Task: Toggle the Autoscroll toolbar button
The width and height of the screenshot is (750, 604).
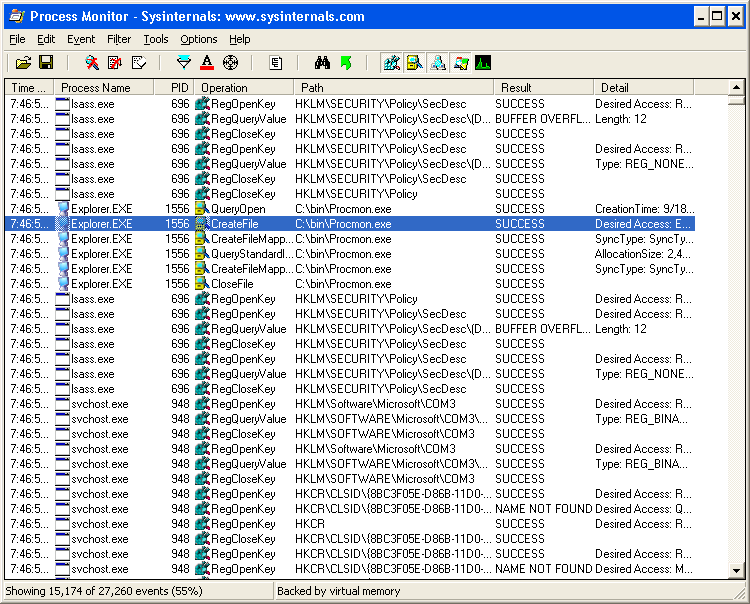Action: click(115, 63)
